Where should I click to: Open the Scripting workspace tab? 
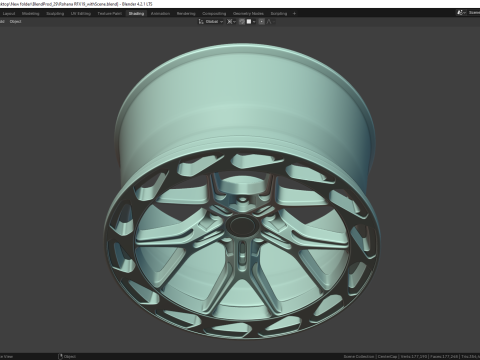point(279,14)
